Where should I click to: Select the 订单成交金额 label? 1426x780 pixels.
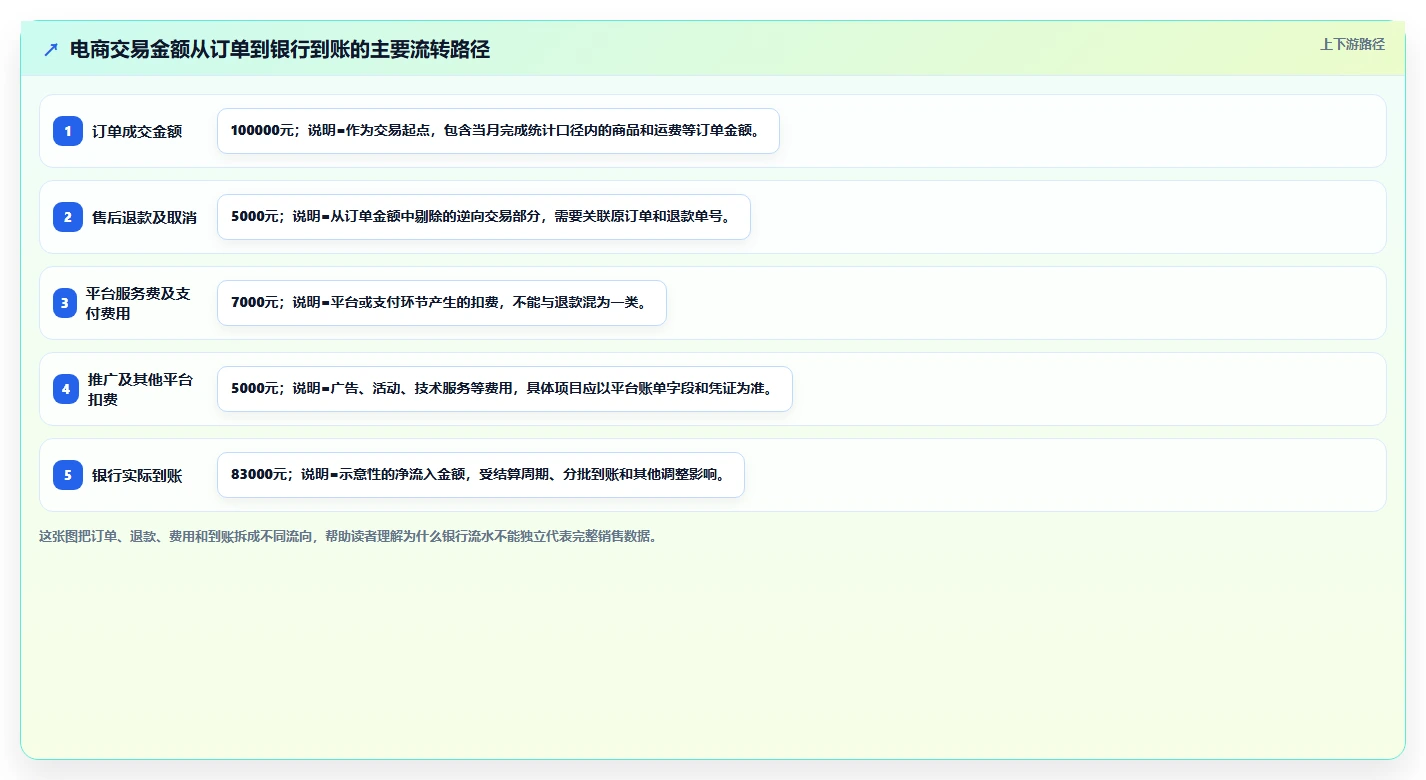coord(137,131)
